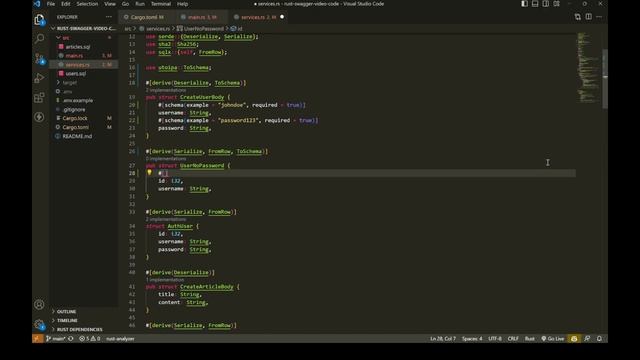Open the View menu
The height and width of the screenshot is (360, 640).
(110, 4)
